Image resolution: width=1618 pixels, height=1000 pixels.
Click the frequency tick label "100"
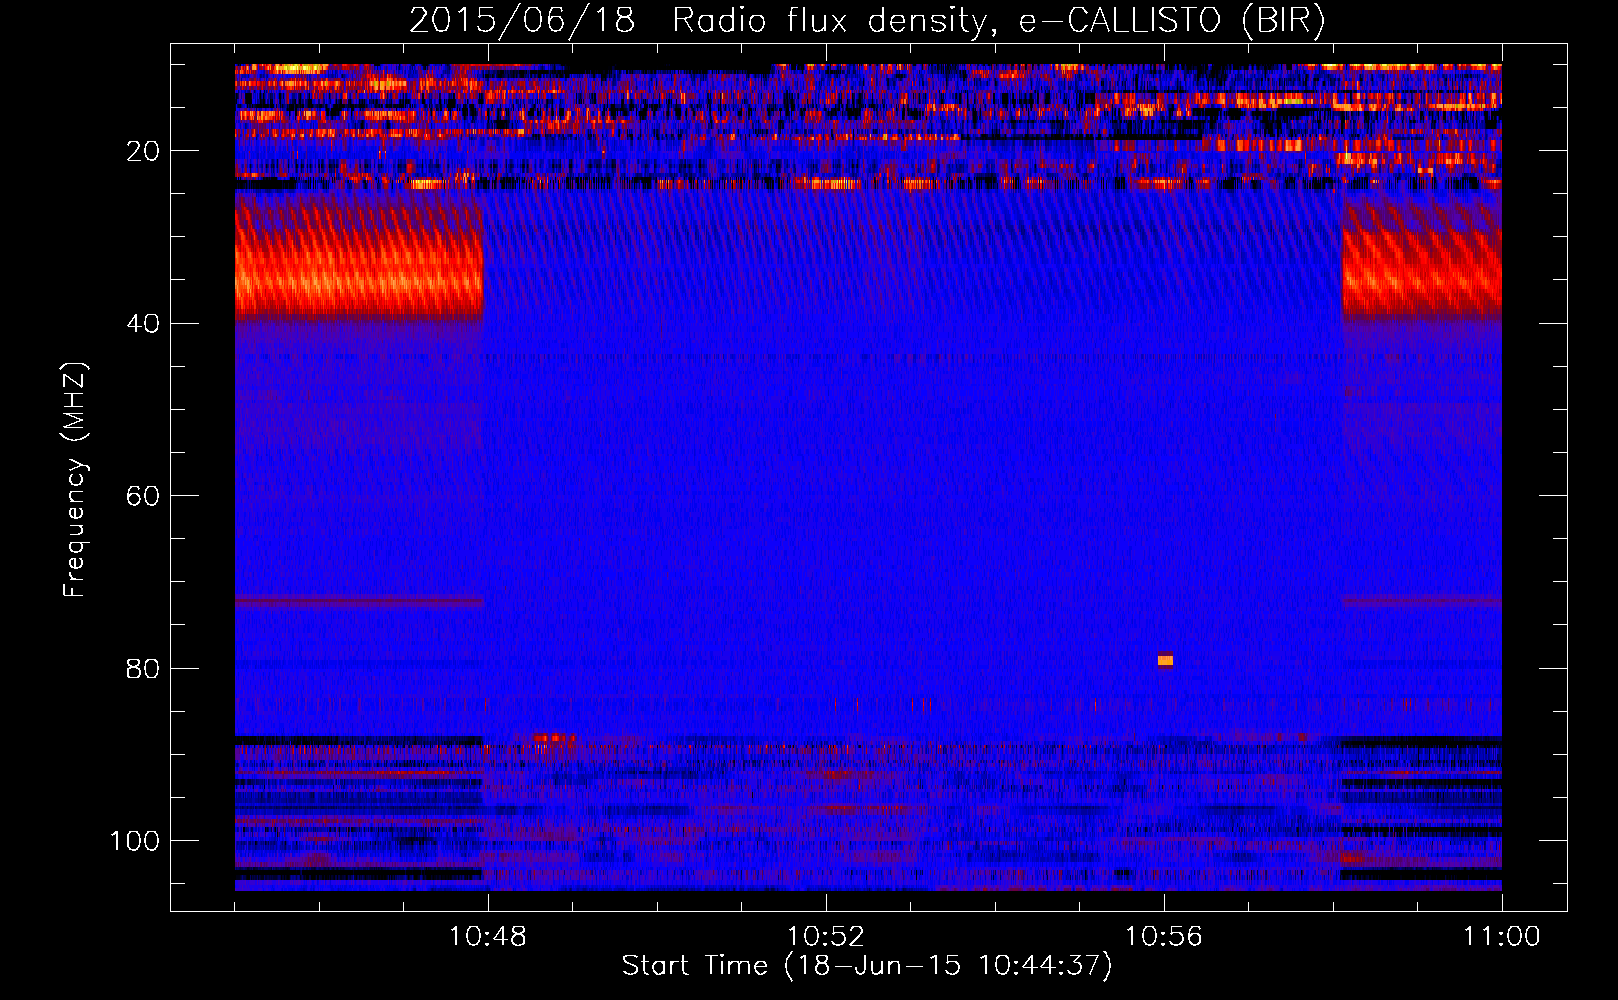[135, 841]
